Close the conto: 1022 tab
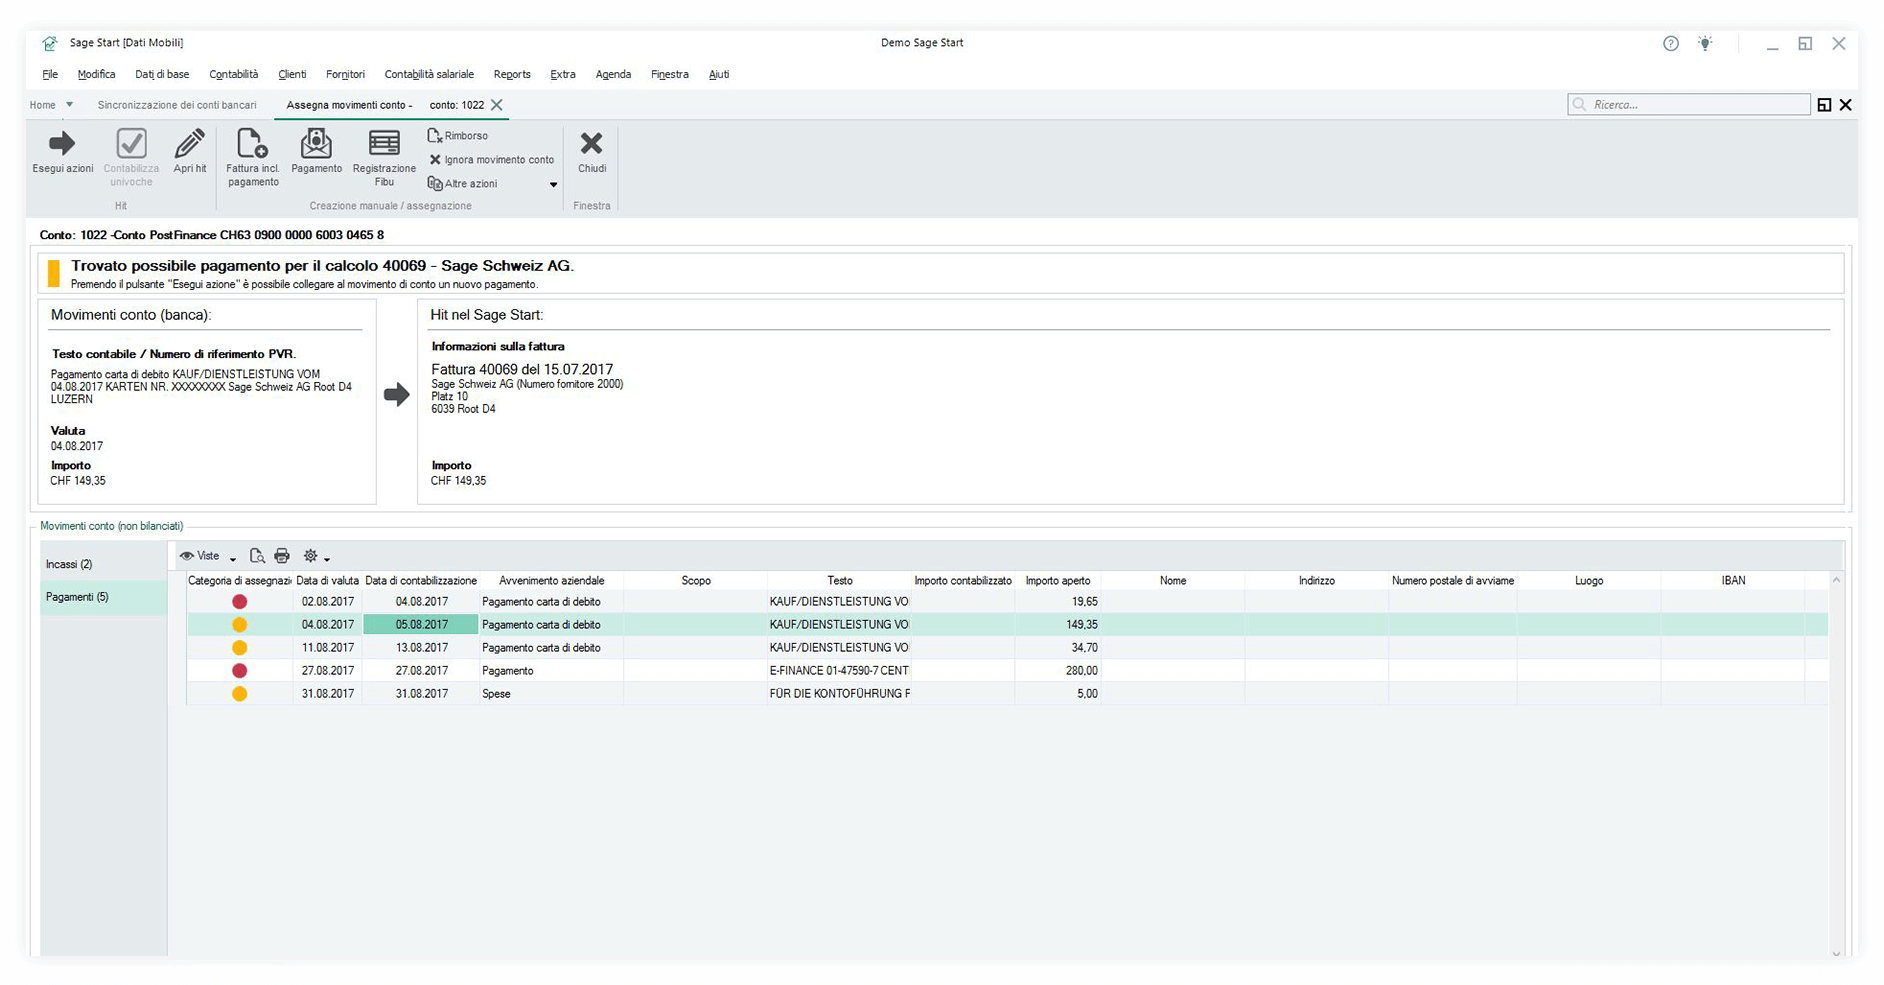 pyautogui.click(x=497, y=105)
